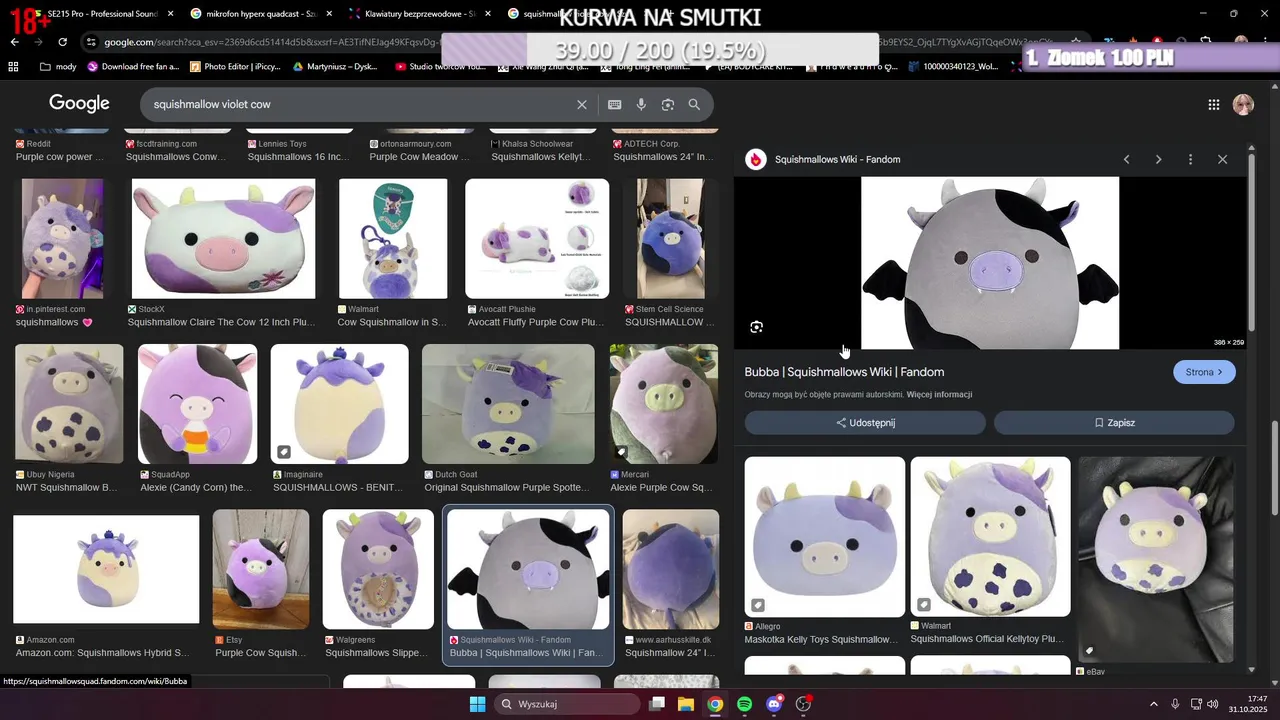Open Walmart cow squishmallow clip thumbnail
This screenshot has width=1280, height=720.
(x=393, y=239)
